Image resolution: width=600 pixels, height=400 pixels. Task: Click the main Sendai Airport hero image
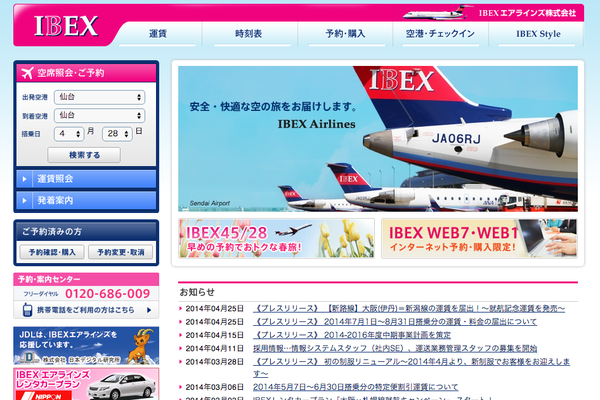pyautogui.click(x=378, y=139)
